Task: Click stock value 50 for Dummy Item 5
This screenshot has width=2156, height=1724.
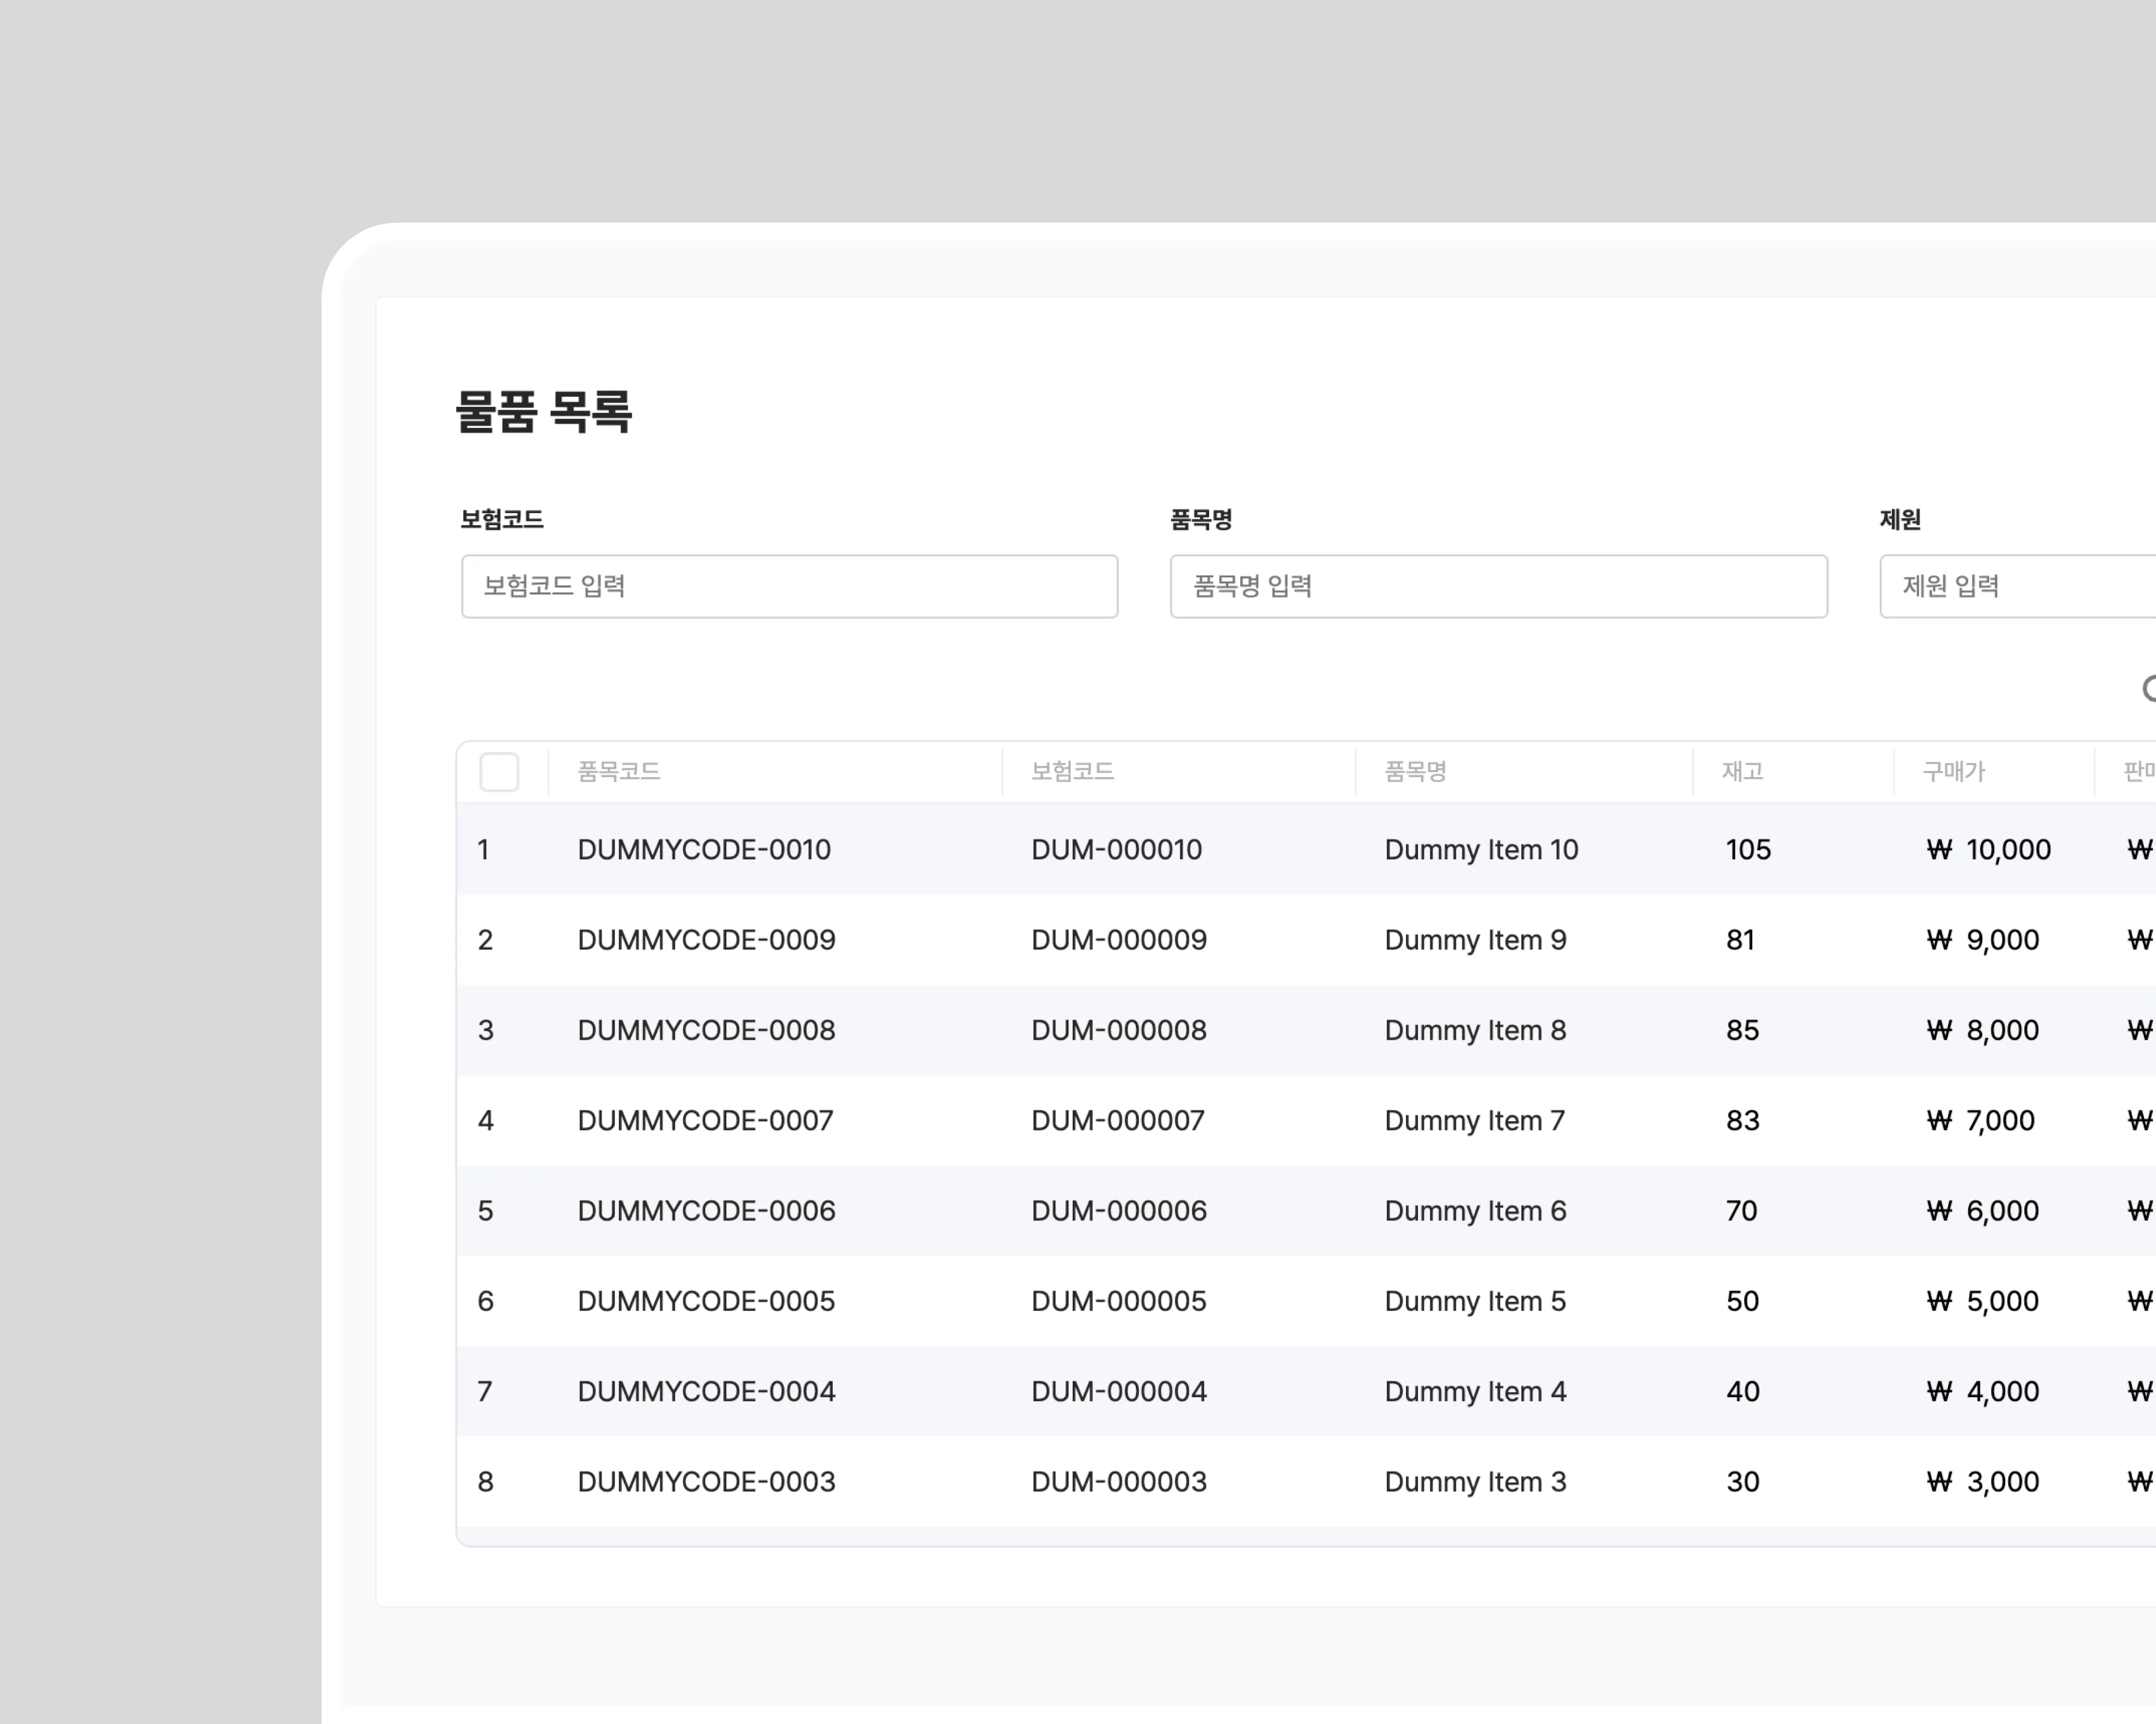Action: [x=1742, y=1301]
